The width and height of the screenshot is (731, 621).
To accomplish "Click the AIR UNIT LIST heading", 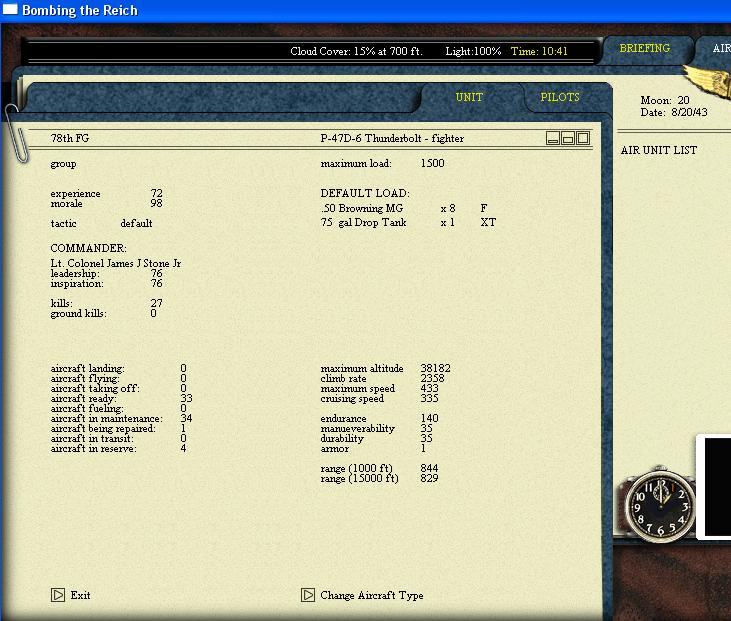I will [x=659, y=150].
